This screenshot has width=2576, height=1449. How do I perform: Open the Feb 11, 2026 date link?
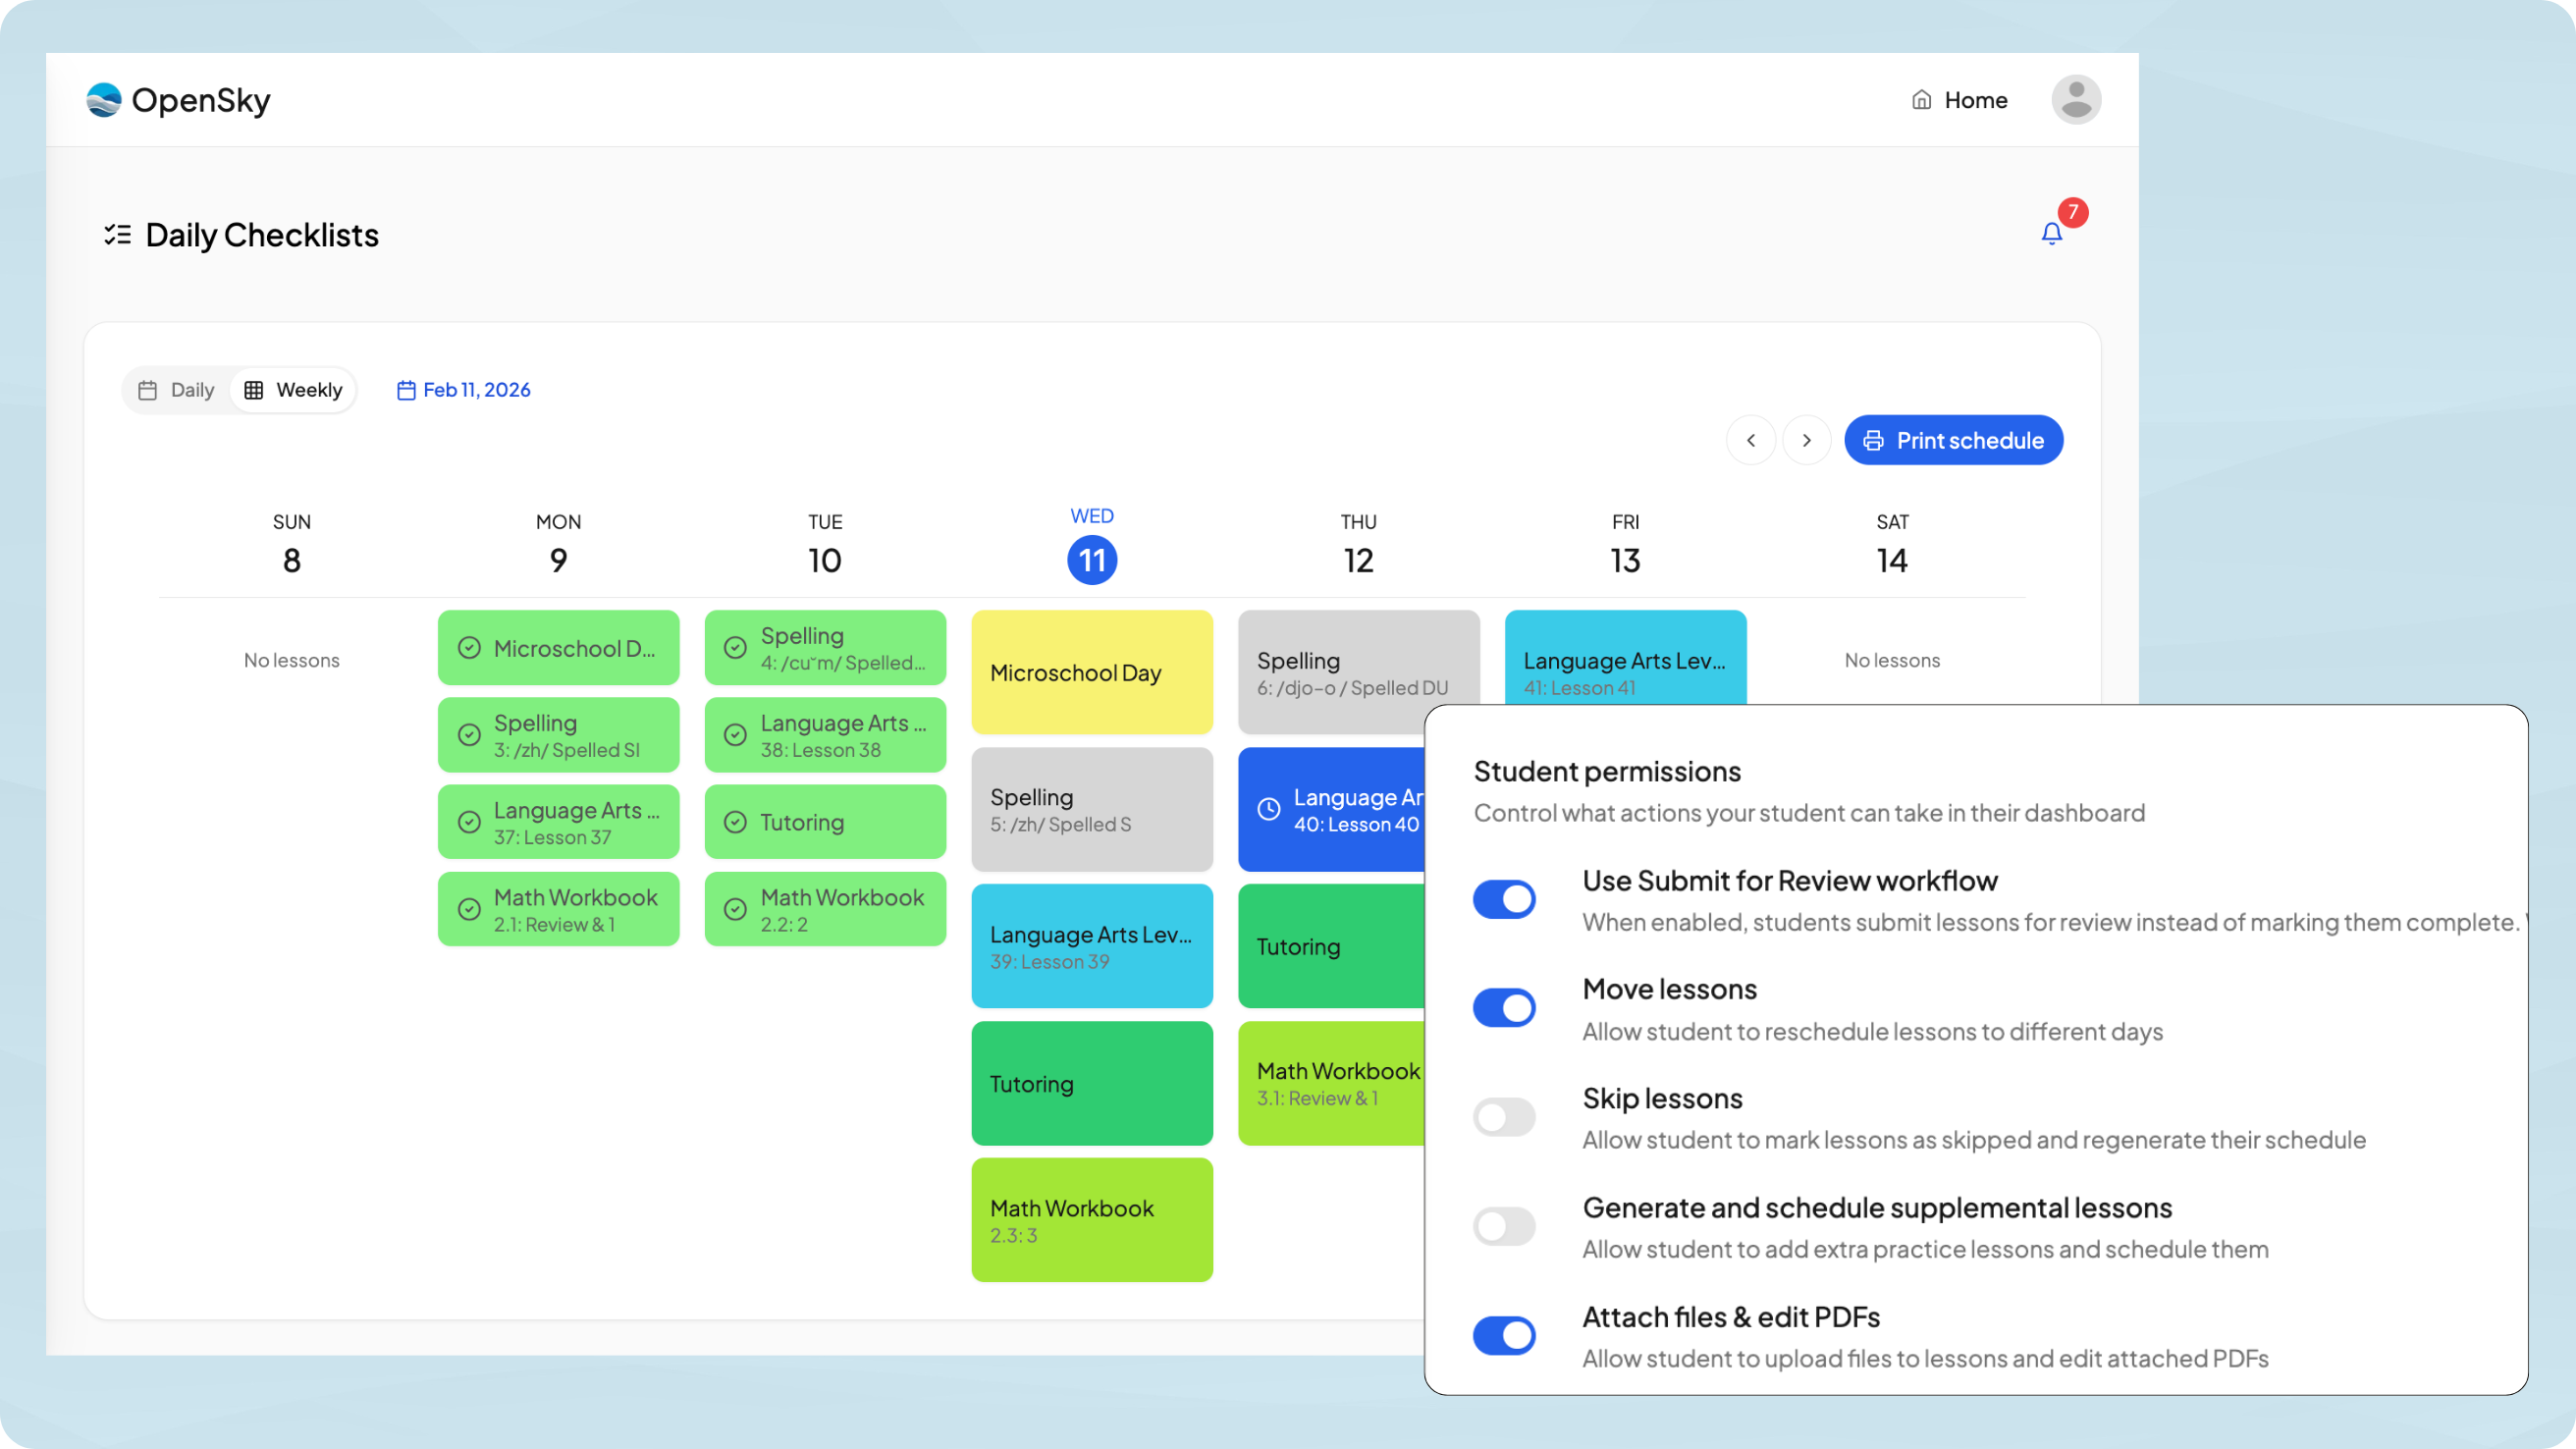click(x=463, y=390)
